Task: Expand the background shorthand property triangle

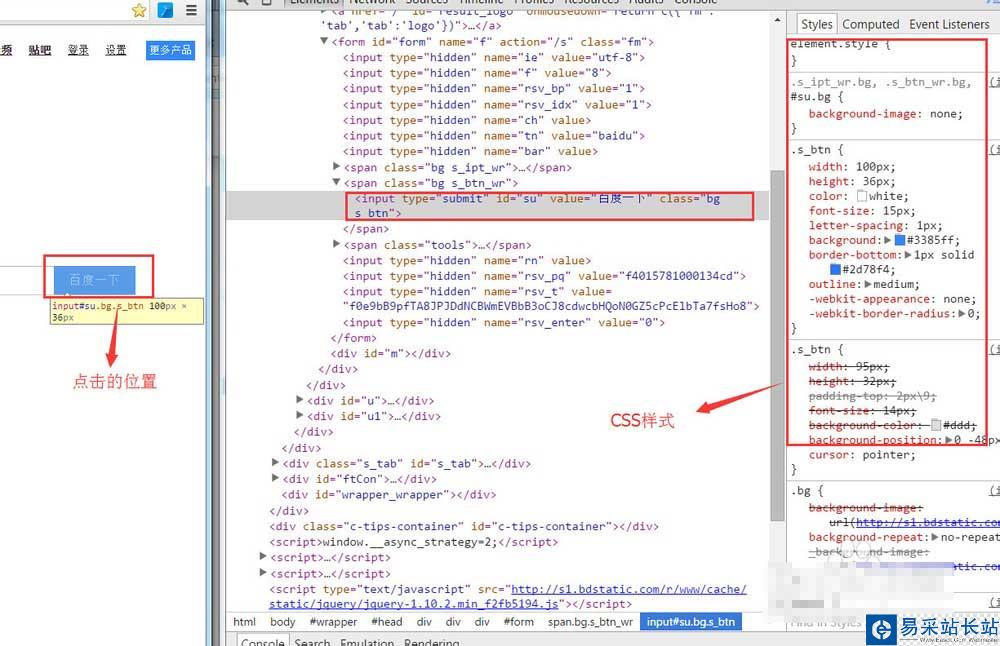Action: (x=887, y=240)
